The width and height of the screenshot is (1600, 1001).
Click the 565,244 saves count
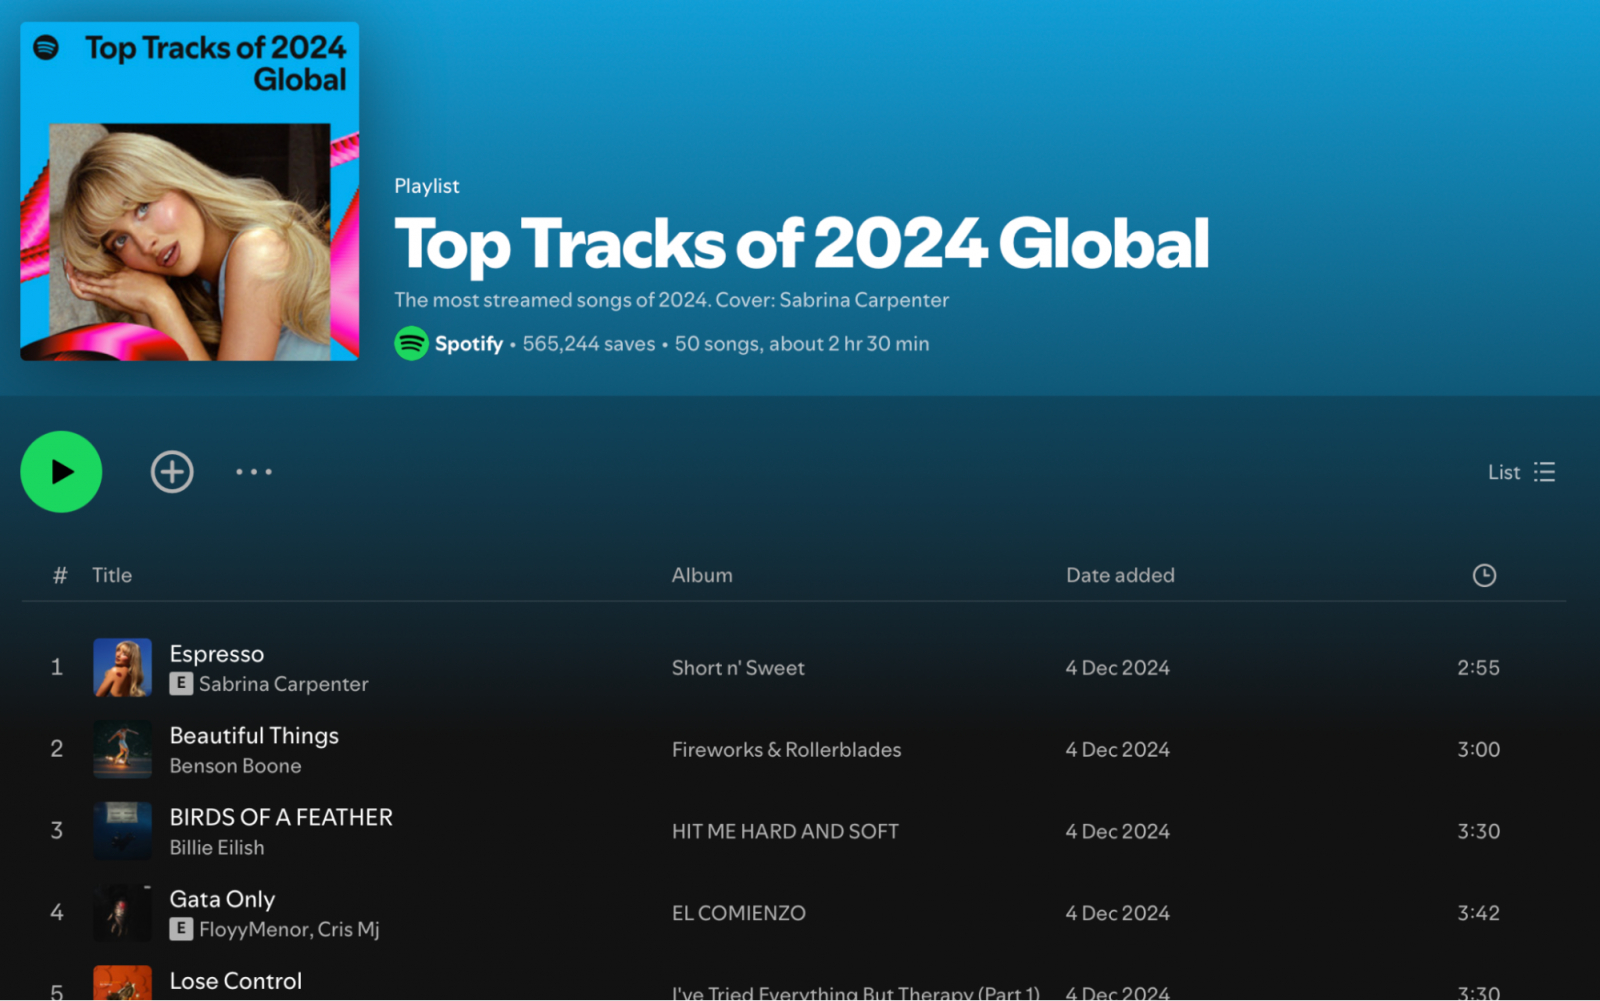click(x=589, y=344)
